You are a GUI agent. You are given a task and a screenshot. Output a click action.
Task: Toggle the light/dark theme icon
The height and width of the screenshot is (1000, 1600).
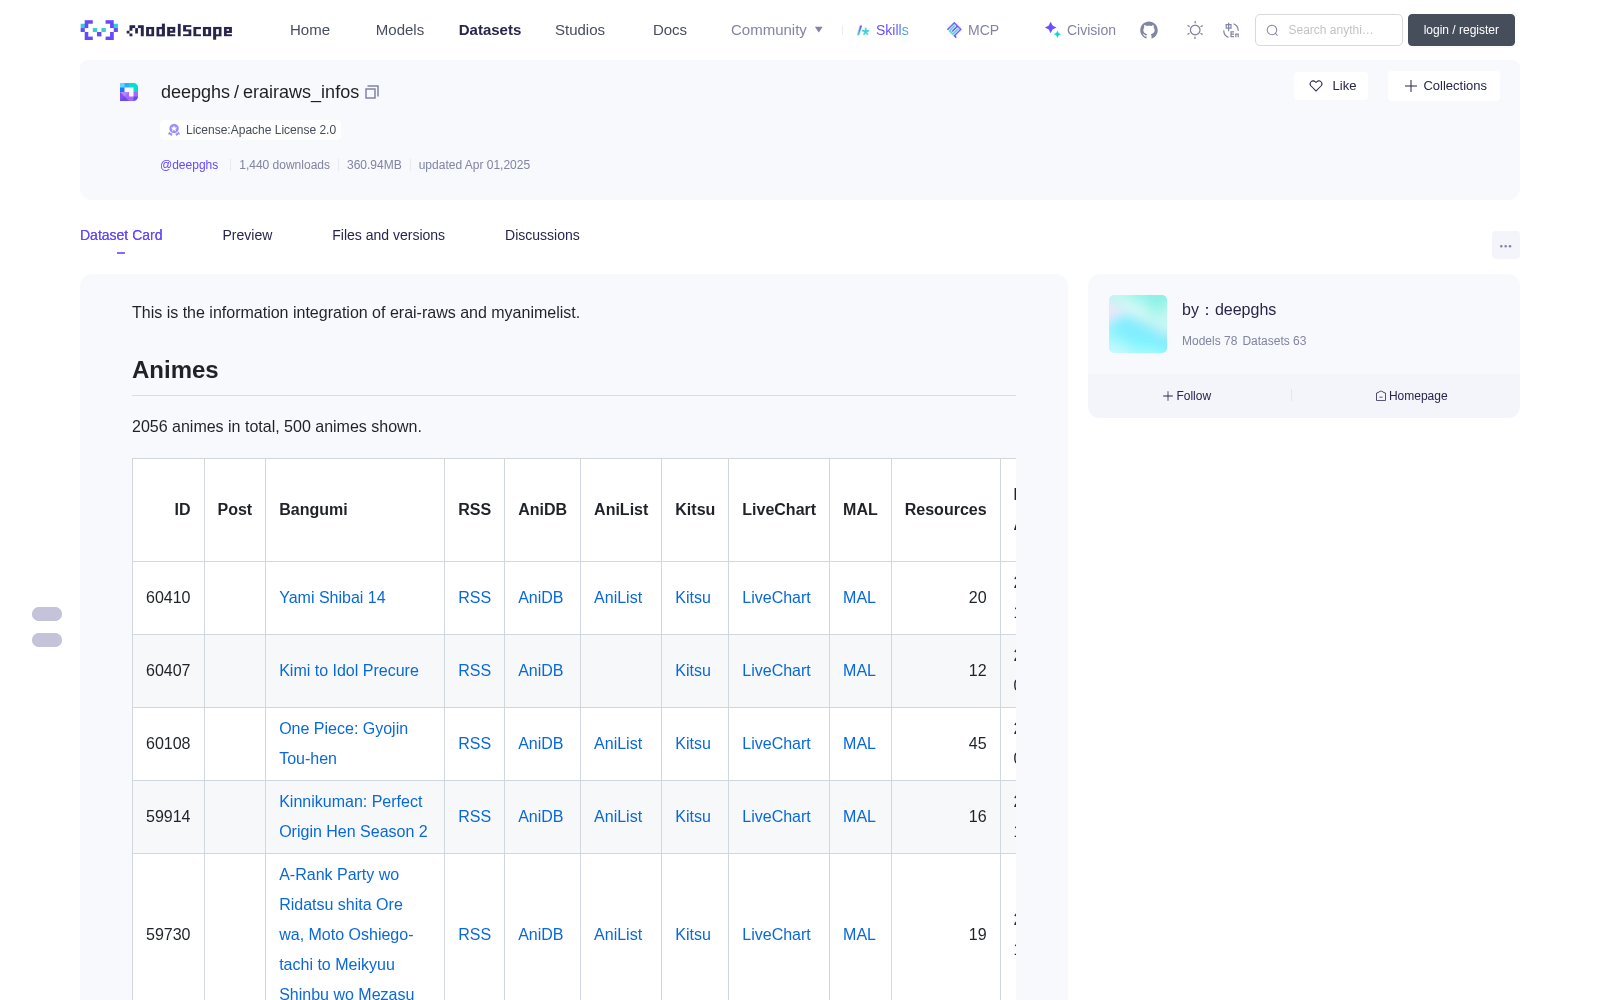[x=1195, y=30]
